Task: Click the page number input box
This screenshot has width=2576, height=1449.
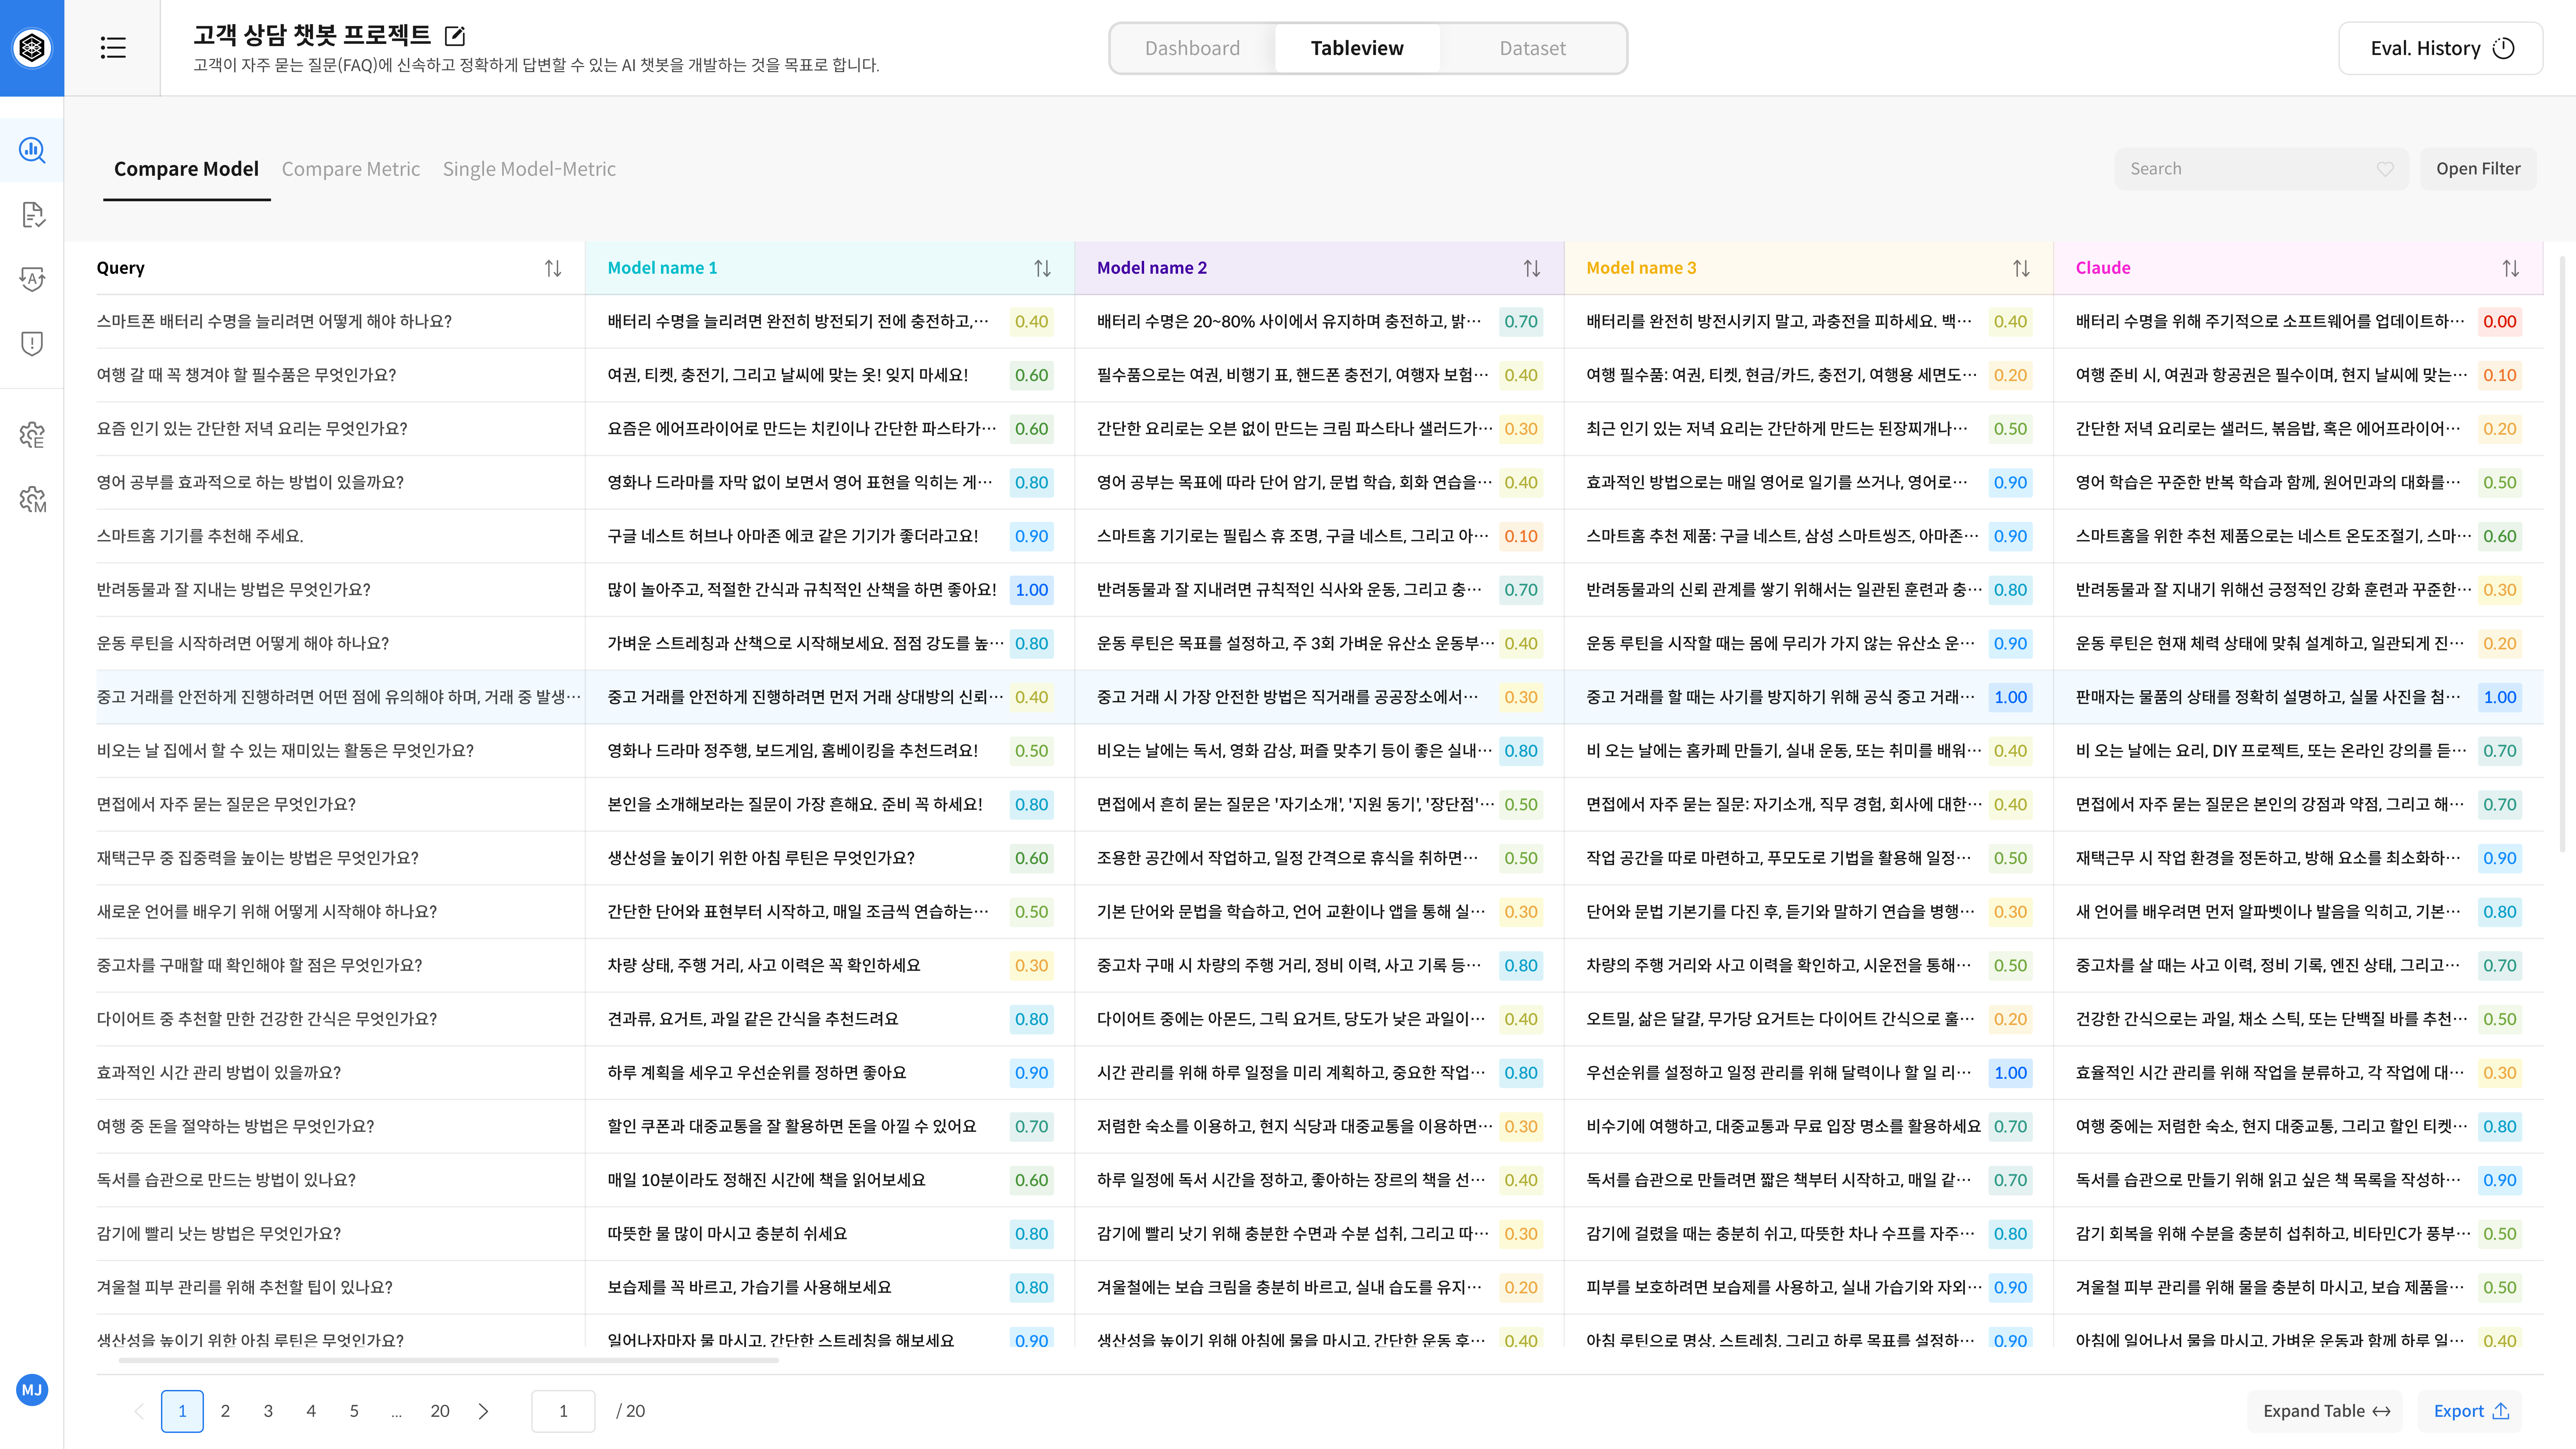Action: [563, 1411]
